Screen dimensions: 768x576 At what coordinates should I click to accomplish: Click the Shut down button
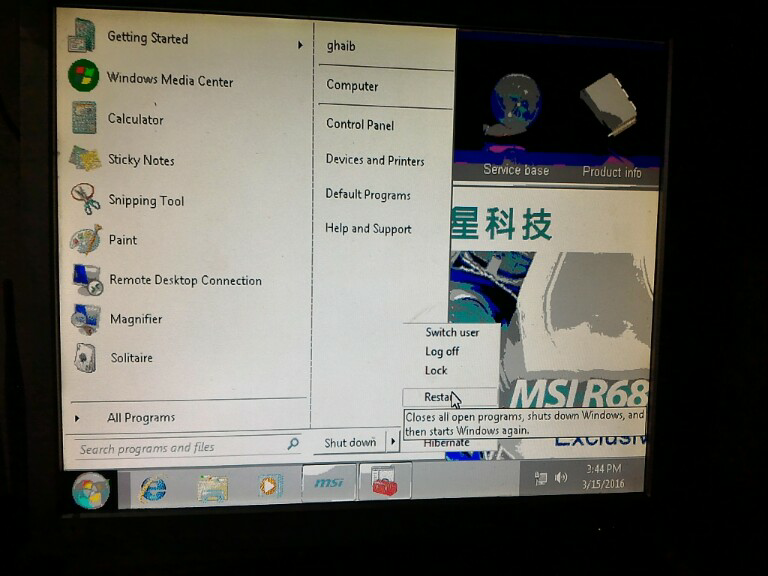350,443
